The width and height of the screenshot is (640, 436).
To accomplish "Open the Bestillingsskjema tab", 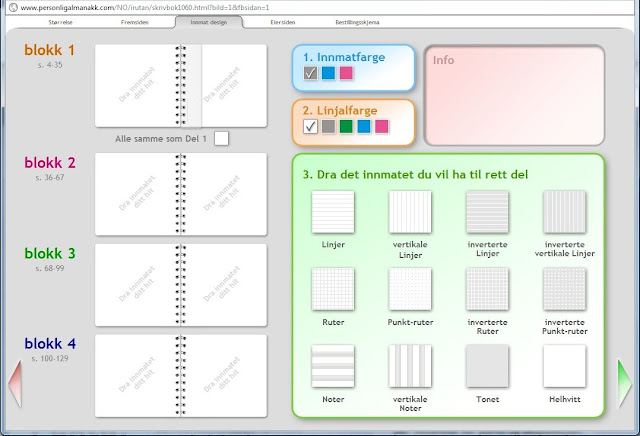I will click(x=357, y=22).
